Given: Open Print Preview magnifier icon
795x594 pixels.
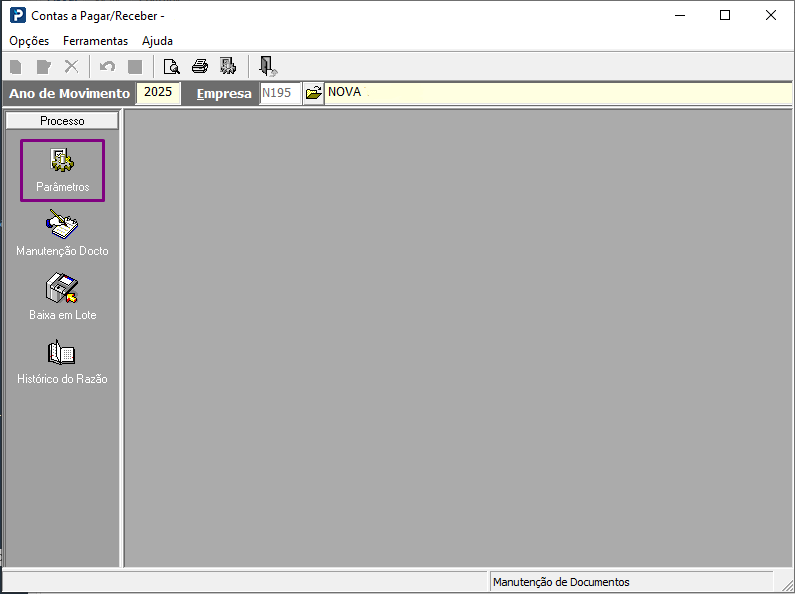Looking at the screenshot, I should pos(171,66).
